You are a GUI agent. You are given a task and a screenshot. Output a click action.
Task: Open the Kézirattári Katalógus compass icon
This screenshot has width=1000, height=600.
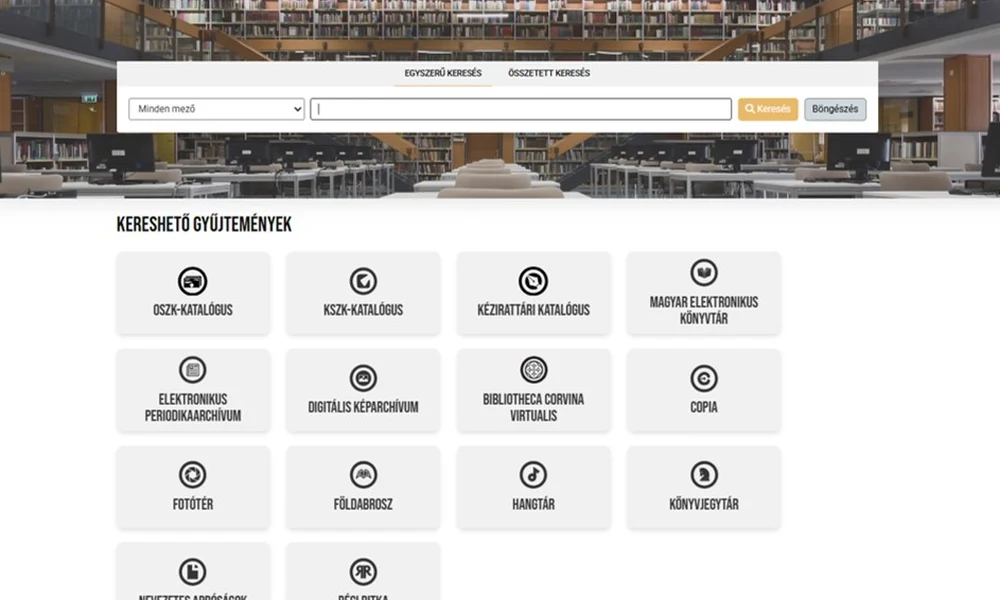533,281
